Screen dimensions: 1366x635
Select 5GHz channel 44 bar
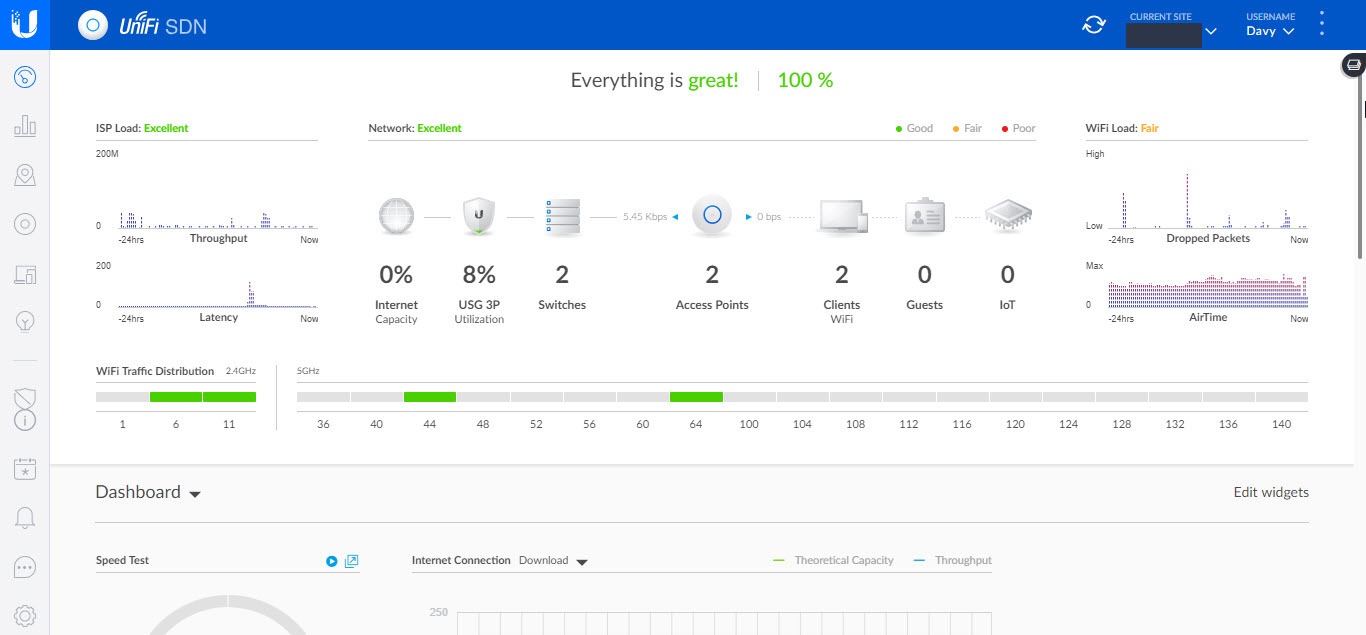point(430,397)
